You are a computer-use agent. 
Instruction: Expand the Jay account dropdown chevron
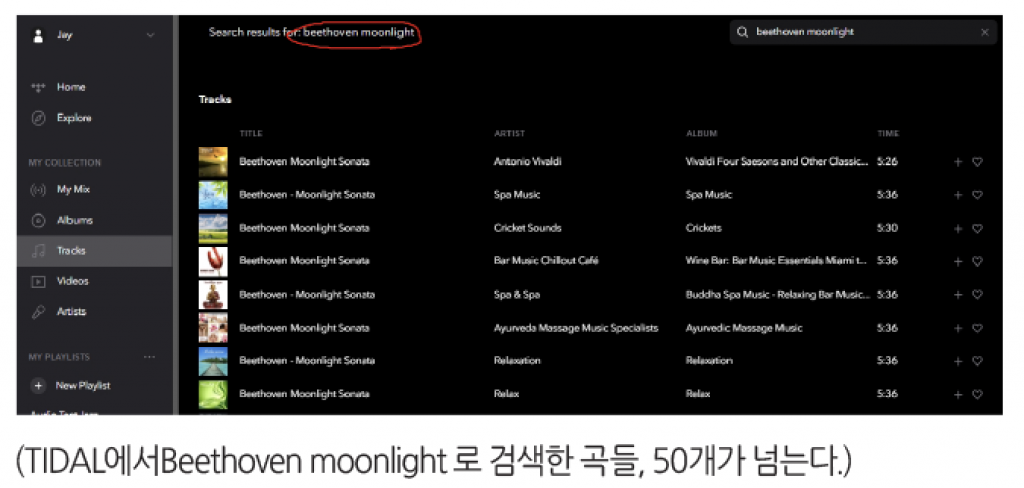[x=151, y=35]
